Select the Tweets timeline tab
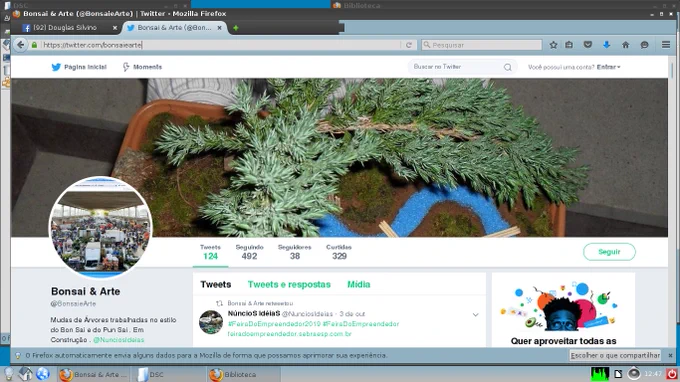This screenshot has width=680, height=382. pyautogui.click(x=216, y=284)
